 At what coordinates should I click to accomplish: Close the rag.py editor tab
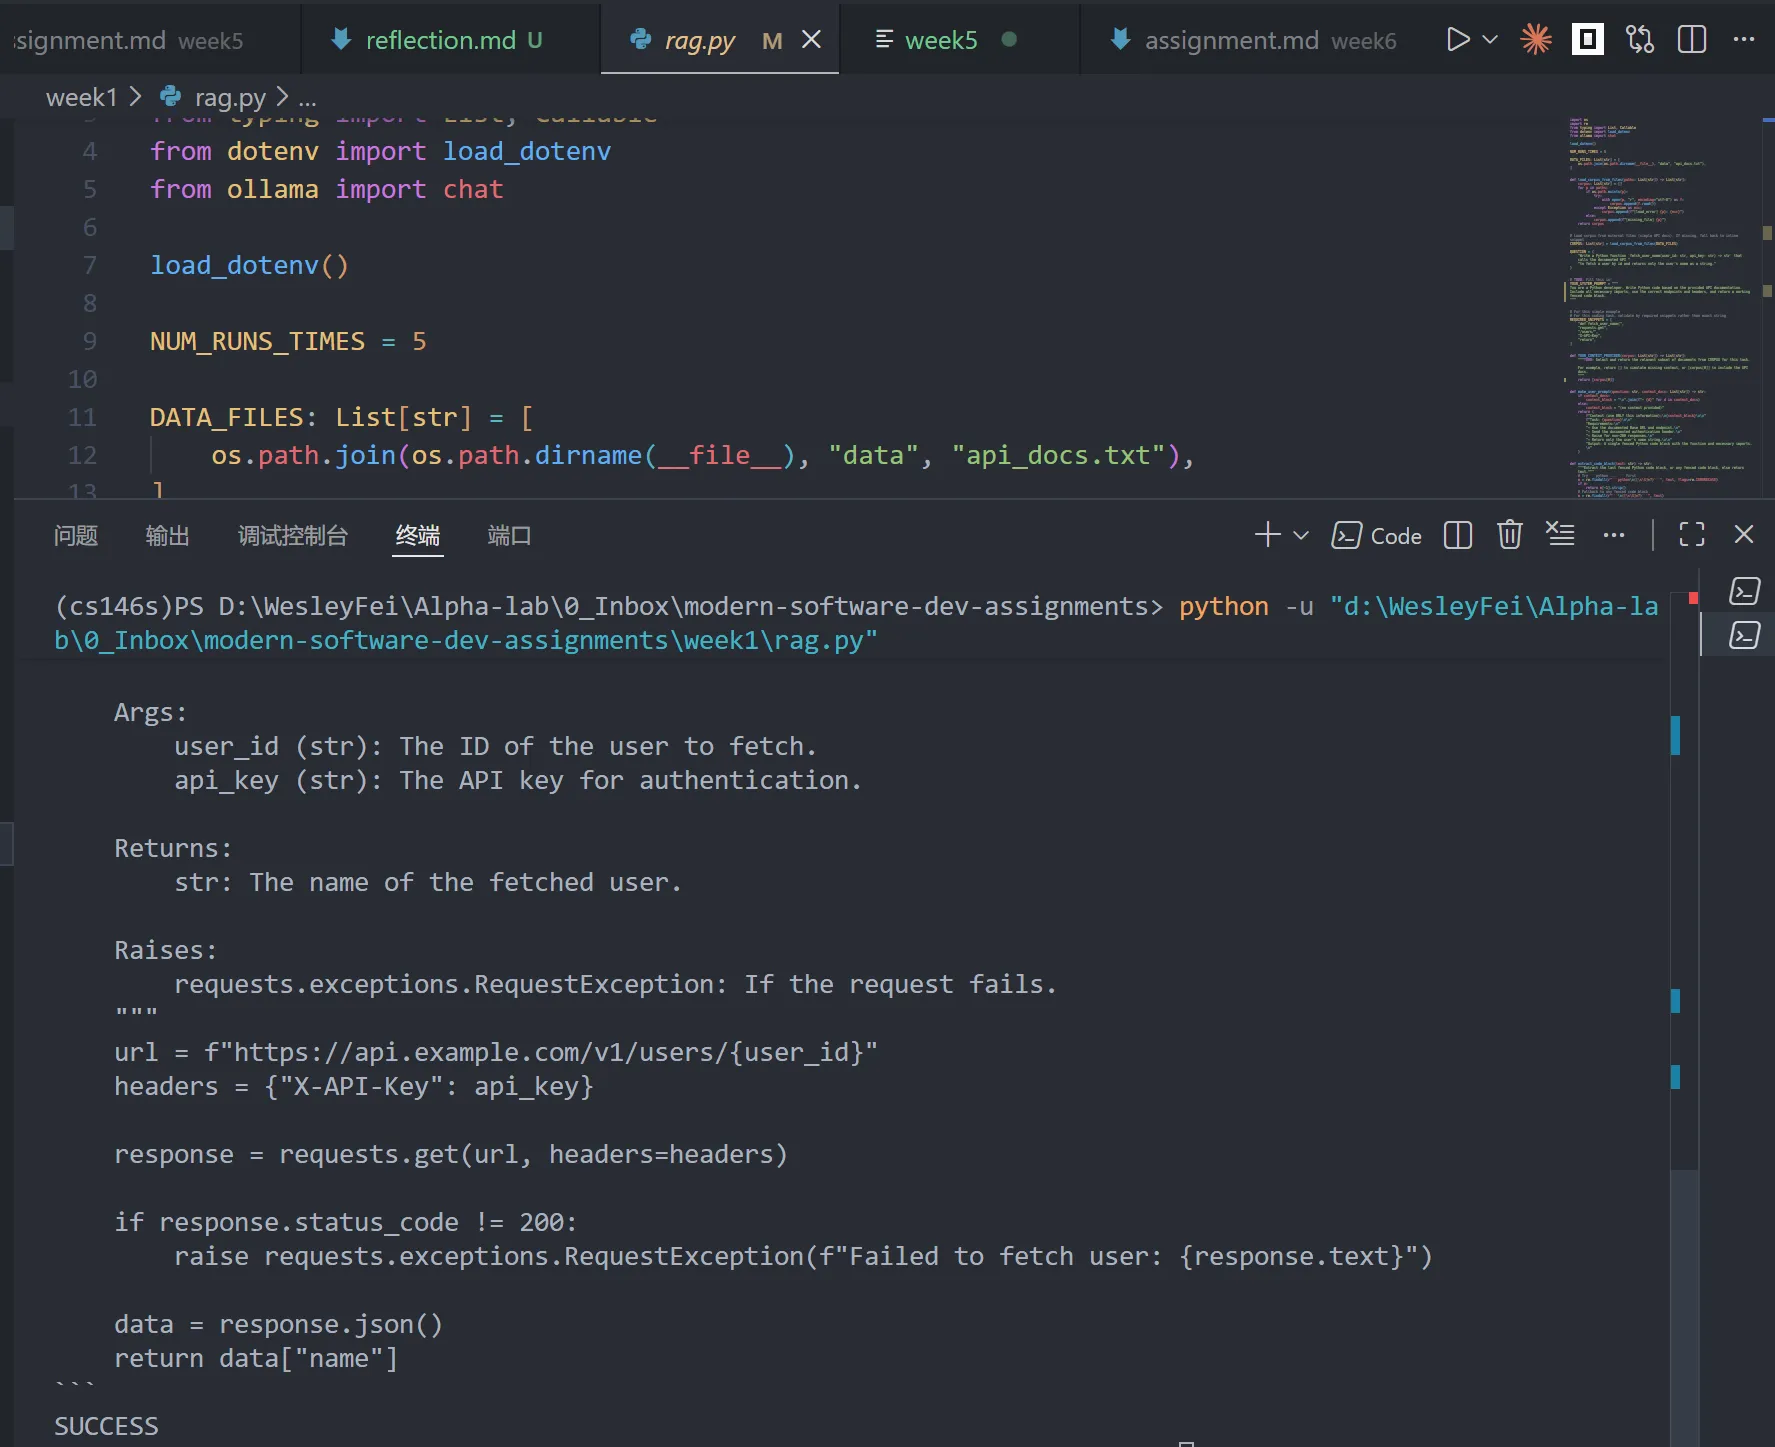[812, 39]
